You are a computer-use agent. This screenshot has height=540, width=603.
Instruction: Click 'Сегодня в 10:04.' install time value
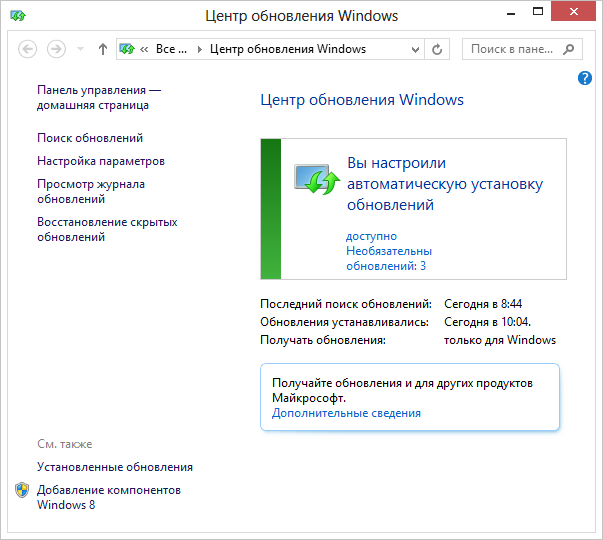tap(487, 322)
